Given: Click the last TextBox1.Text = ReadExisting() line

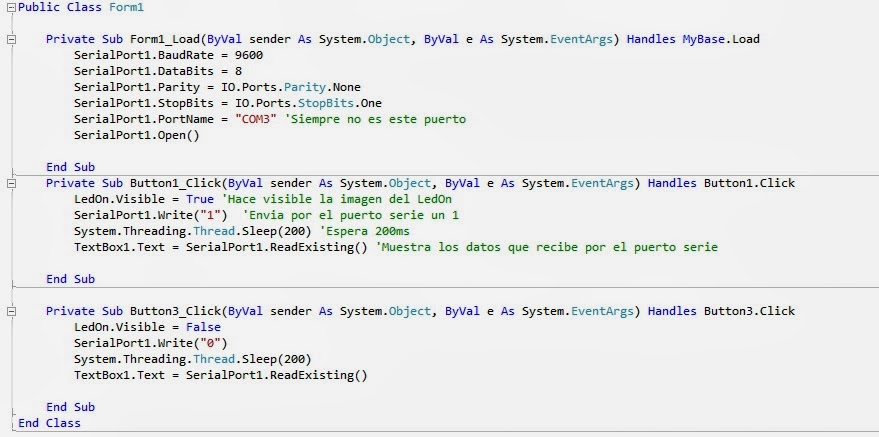Looking at the screenshot, I should click(x=220, y=375).
